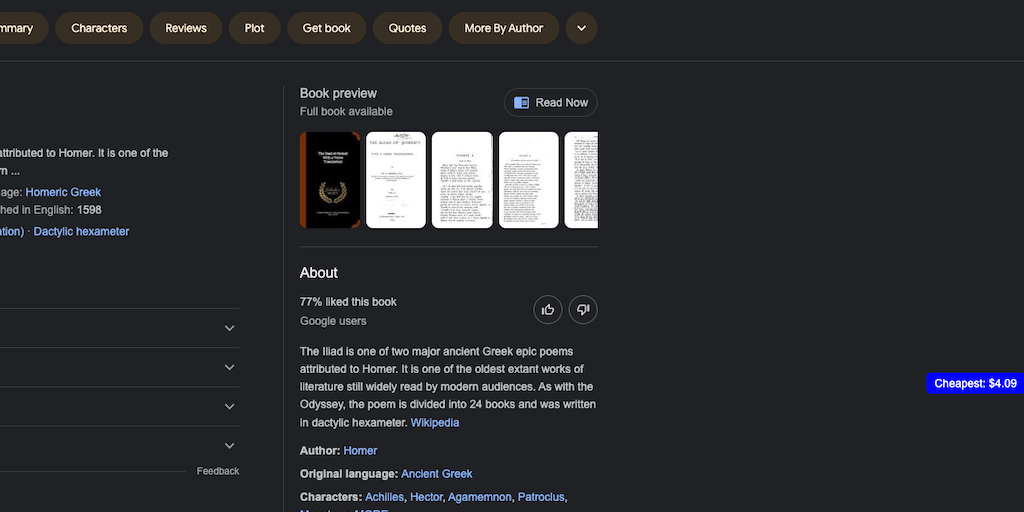Screen dimensions: 1024x512
Task: Click the thumbs up like icon
Action: (548, 310)
